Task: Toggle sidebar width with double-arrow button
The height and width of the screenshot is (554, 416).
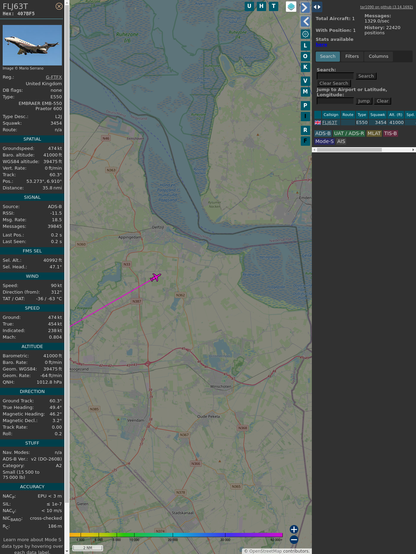Action: click(x=317, y=7)
